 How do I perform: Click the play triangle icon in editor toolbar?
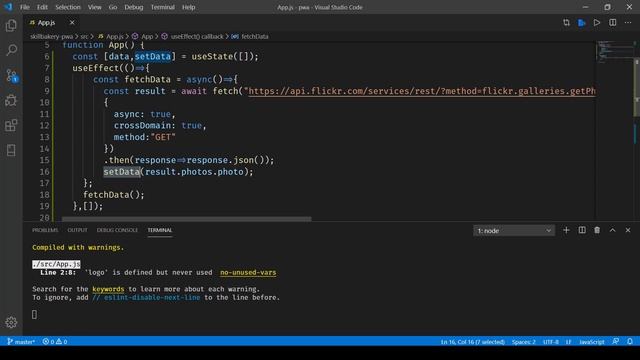pos(597,22)
